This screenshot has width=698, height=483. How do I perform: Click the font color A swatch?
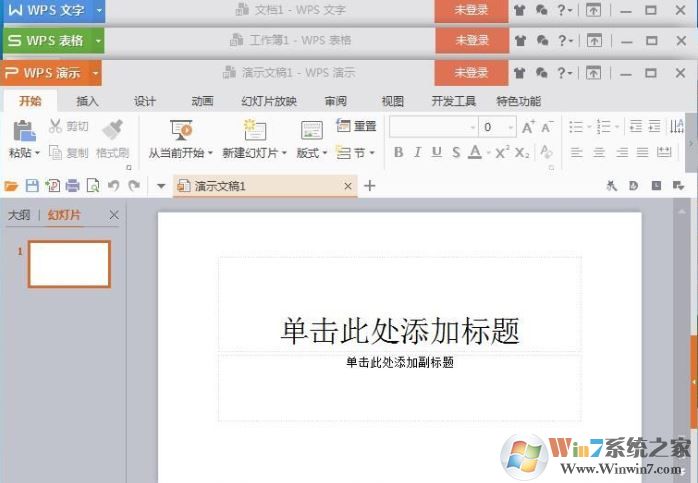(475, 152)
